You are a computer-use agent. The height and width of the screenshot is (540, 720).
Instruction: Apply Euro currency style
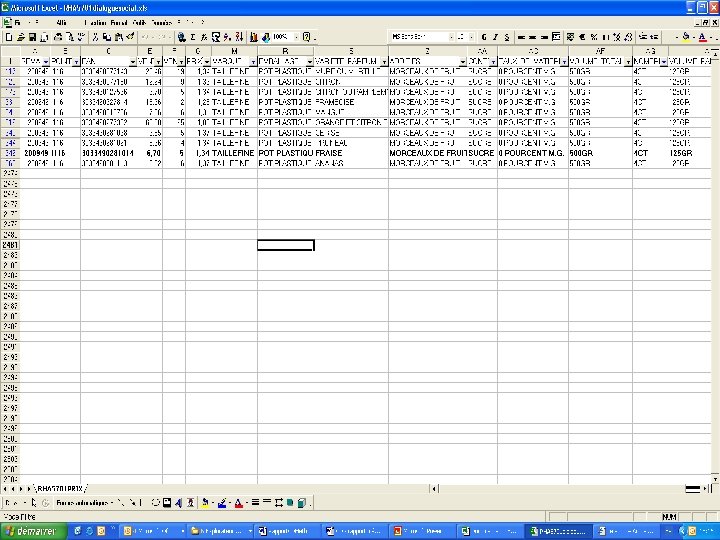pyautogui.click(x=582, y=37)
